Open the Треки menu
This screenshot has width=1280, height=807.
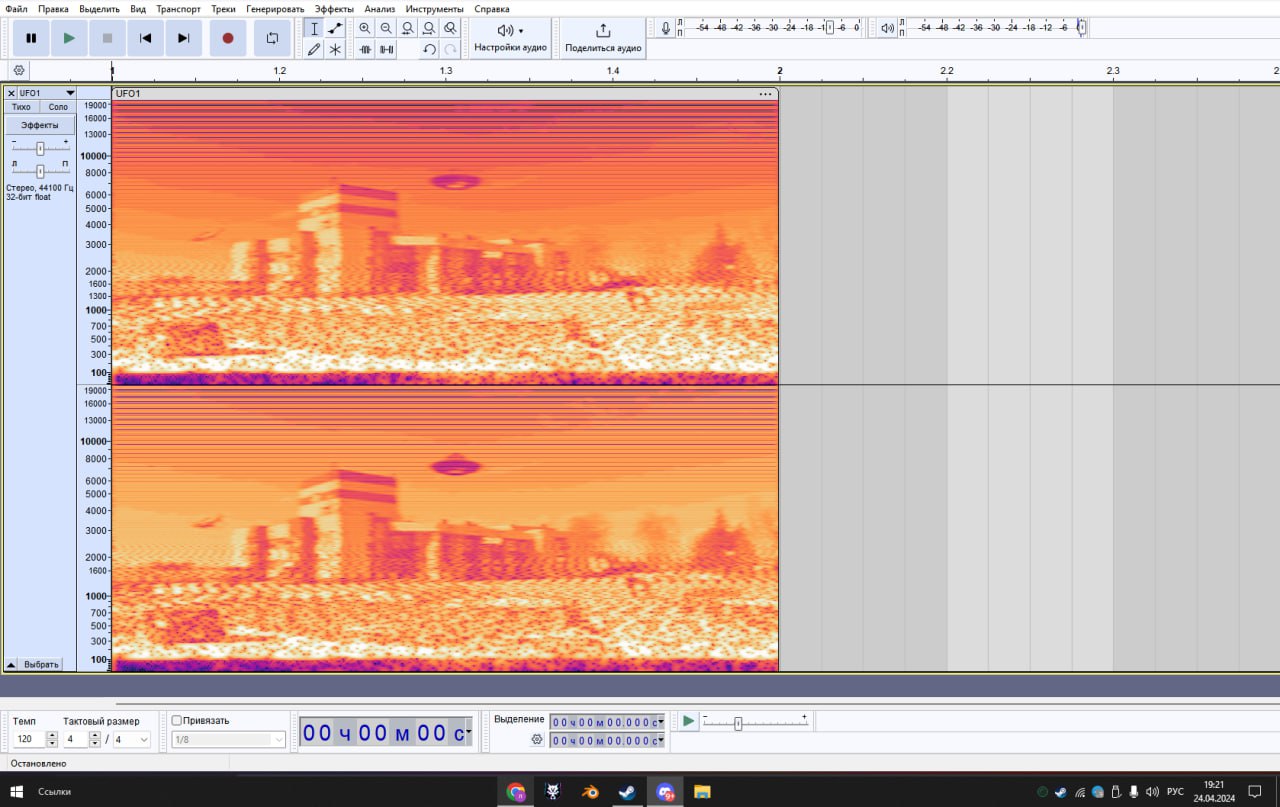[x=224, y=9]
